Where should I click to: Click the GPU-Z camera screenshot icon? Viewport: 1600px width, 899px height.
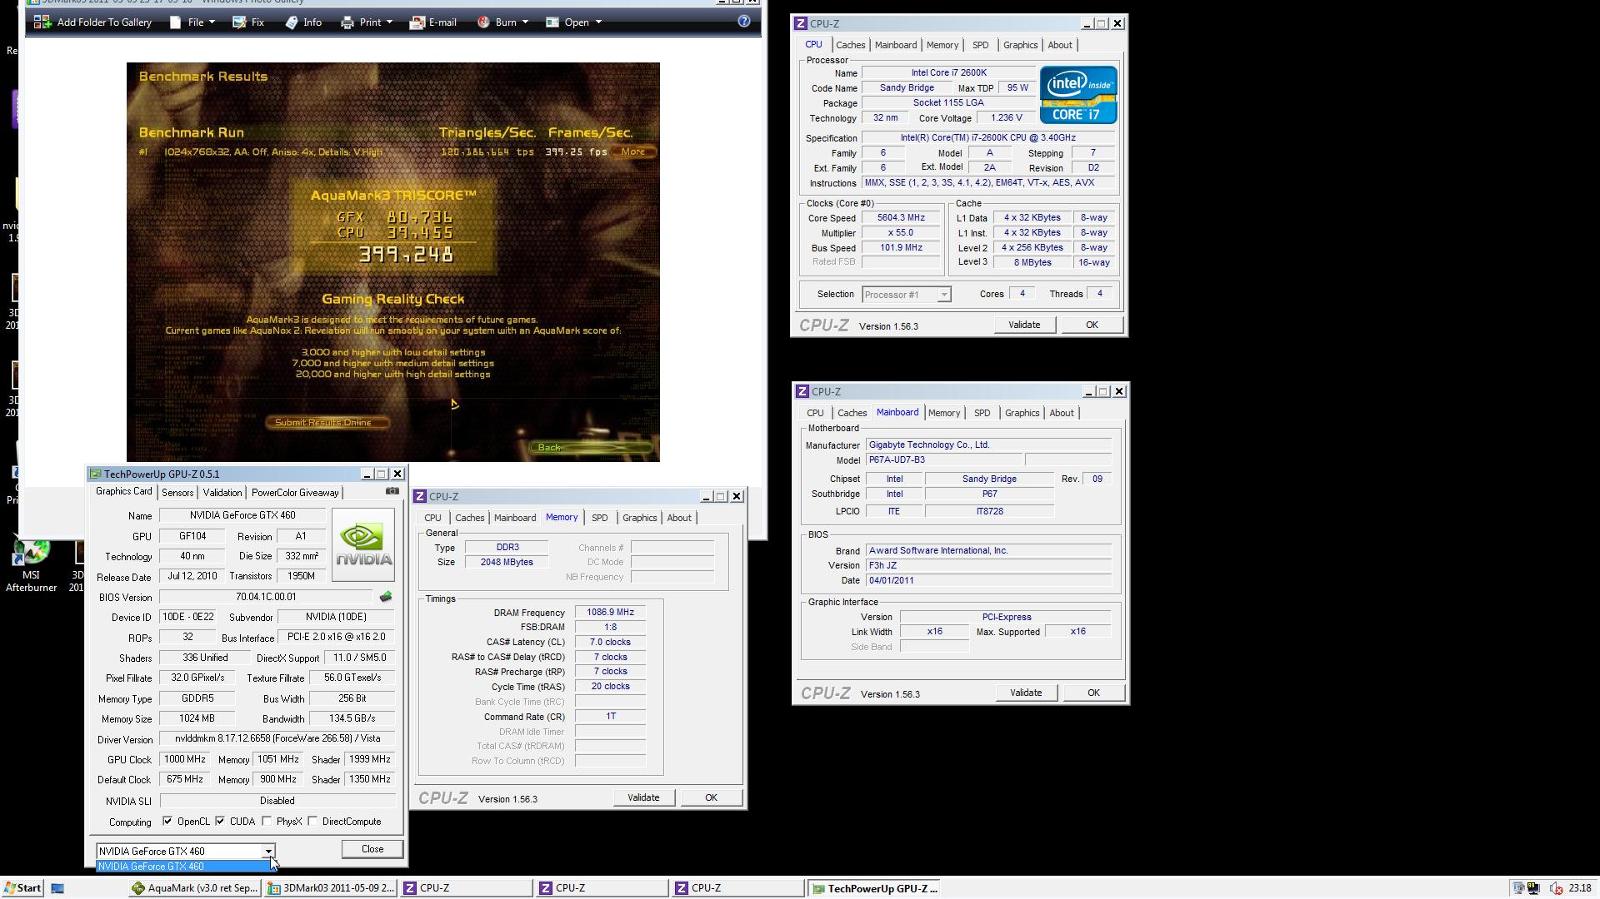coord(392,491)
